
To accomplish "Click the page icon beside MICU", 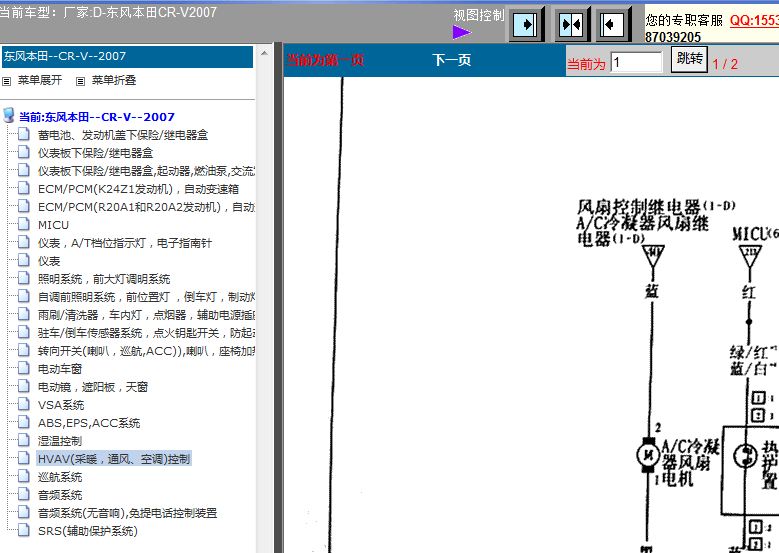I will [23, 224].
